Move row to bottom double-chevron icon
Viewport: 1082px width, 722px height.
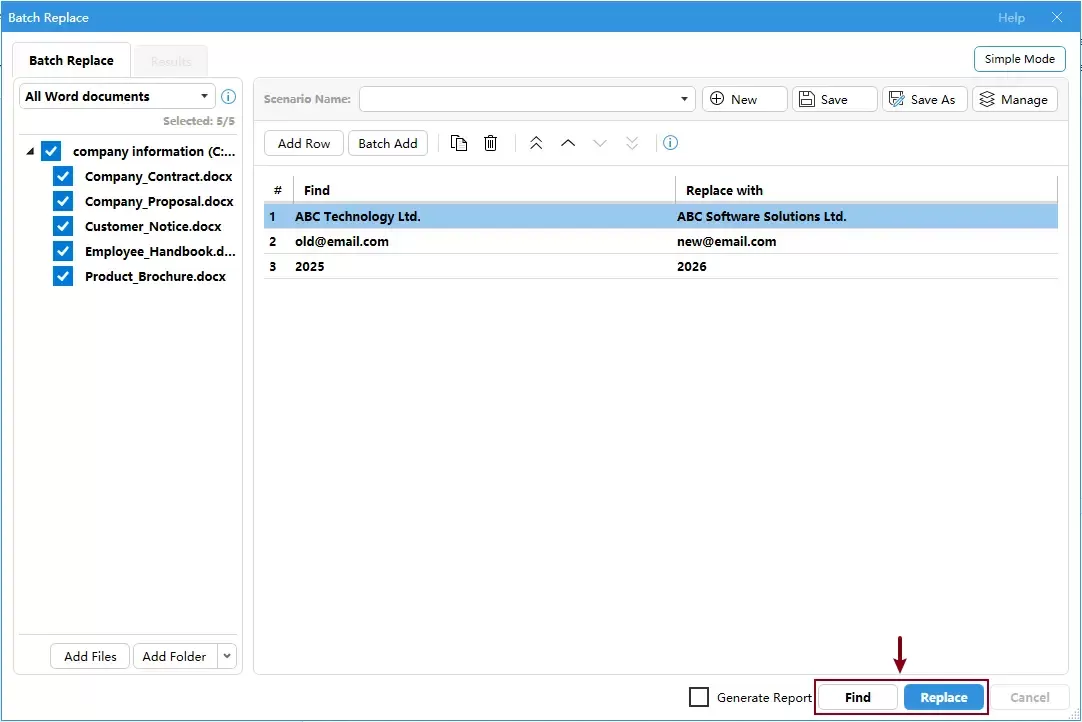coord(632,143)
